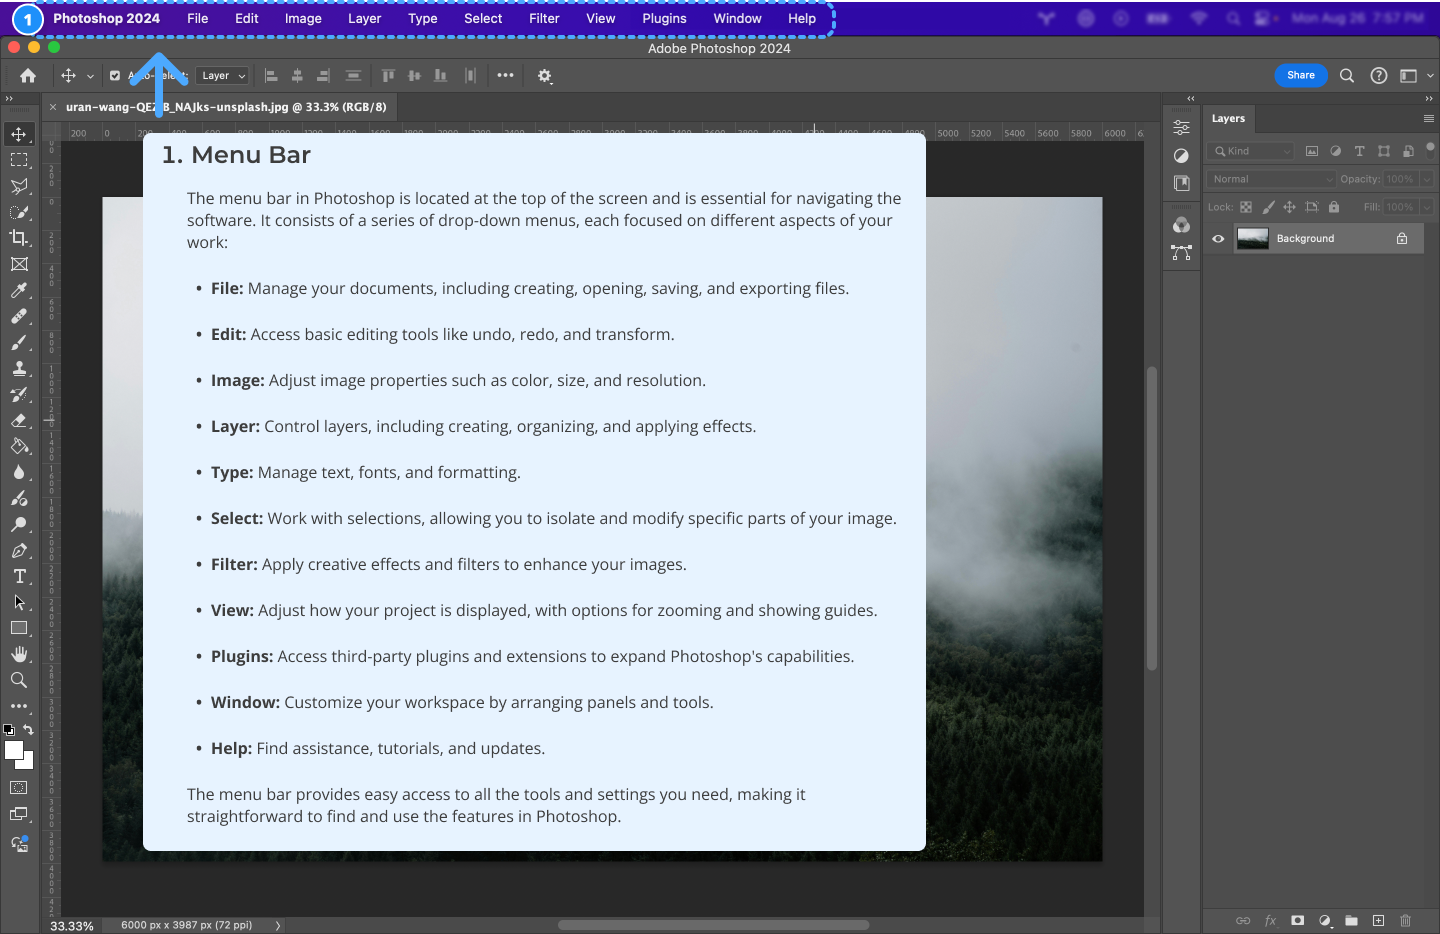Viewport: 1440px width, 934px height.
Task: Click Align left edges in options bar
Action: coord(271,75)
